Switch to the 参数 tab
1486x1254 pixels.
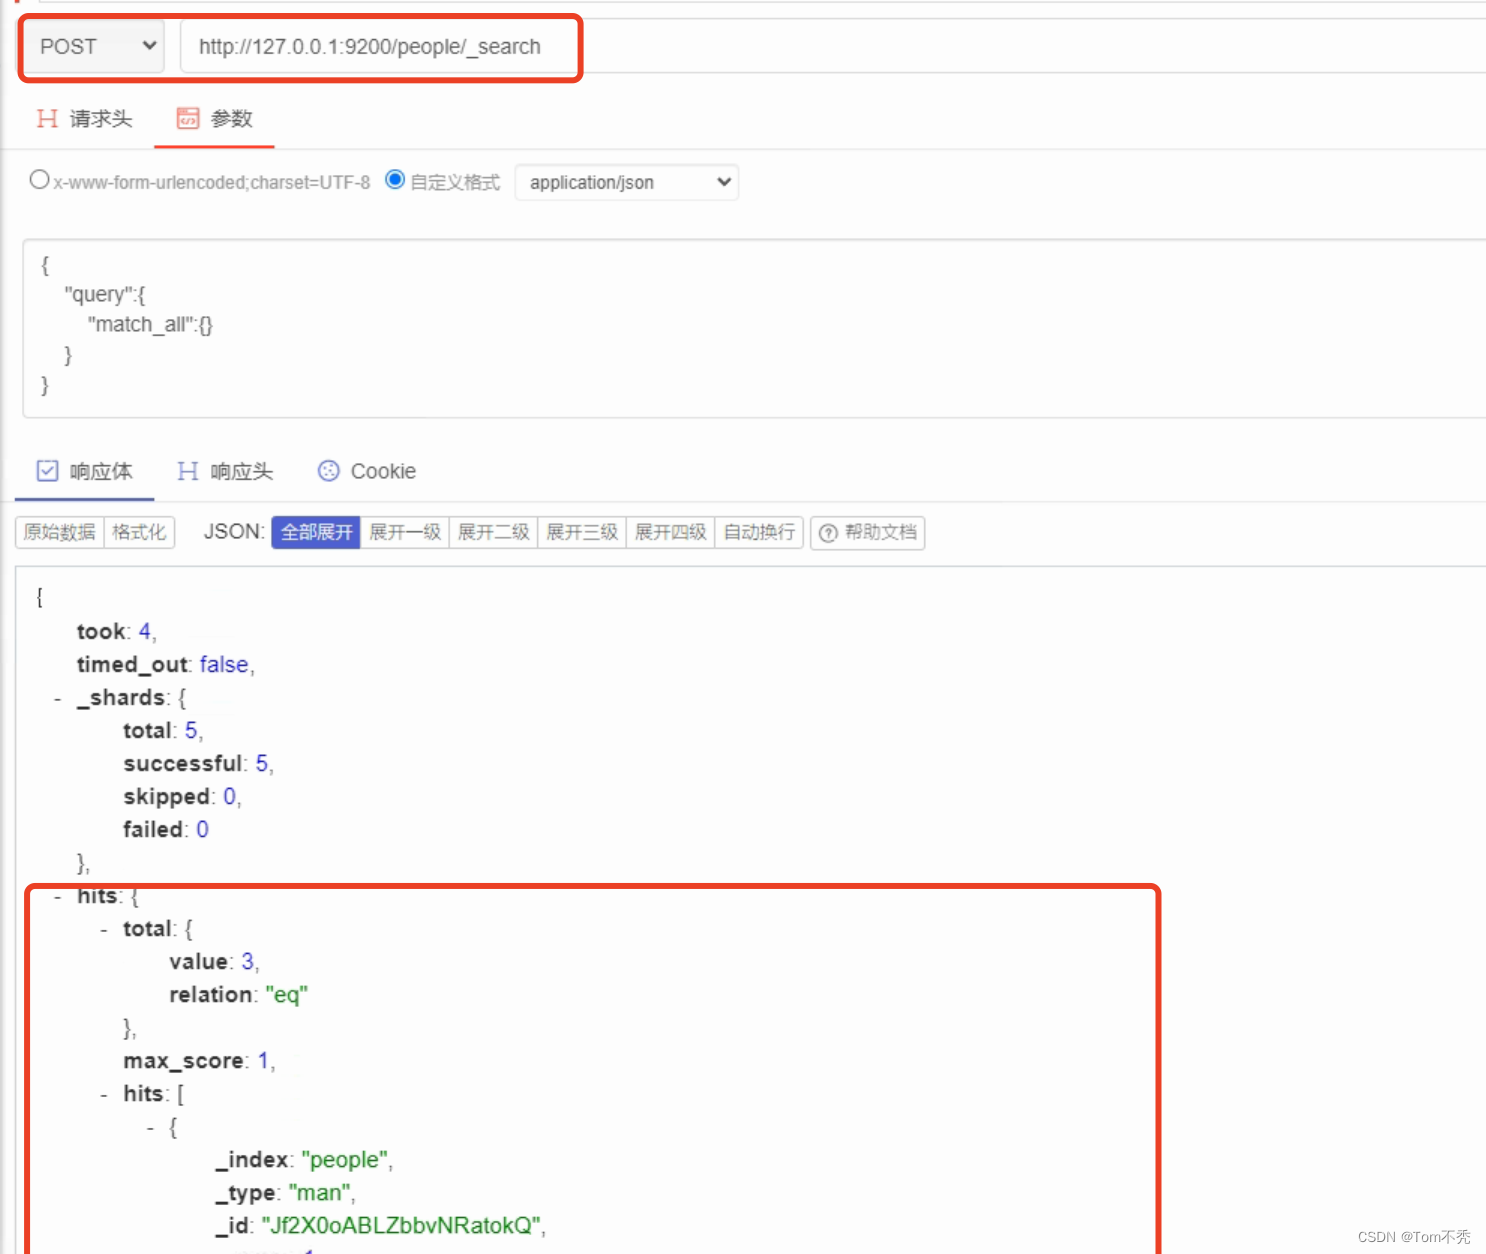point(214,119)
